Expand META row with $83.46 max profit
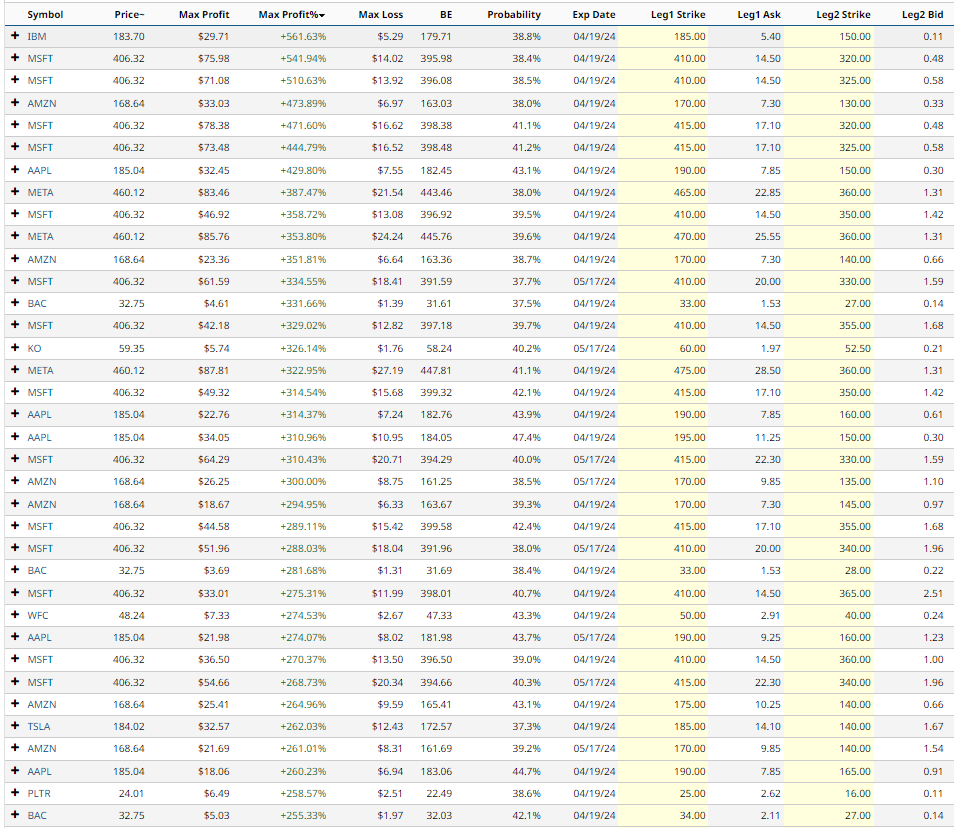This screenshot has width=954, height=828. tap(15, 192)
